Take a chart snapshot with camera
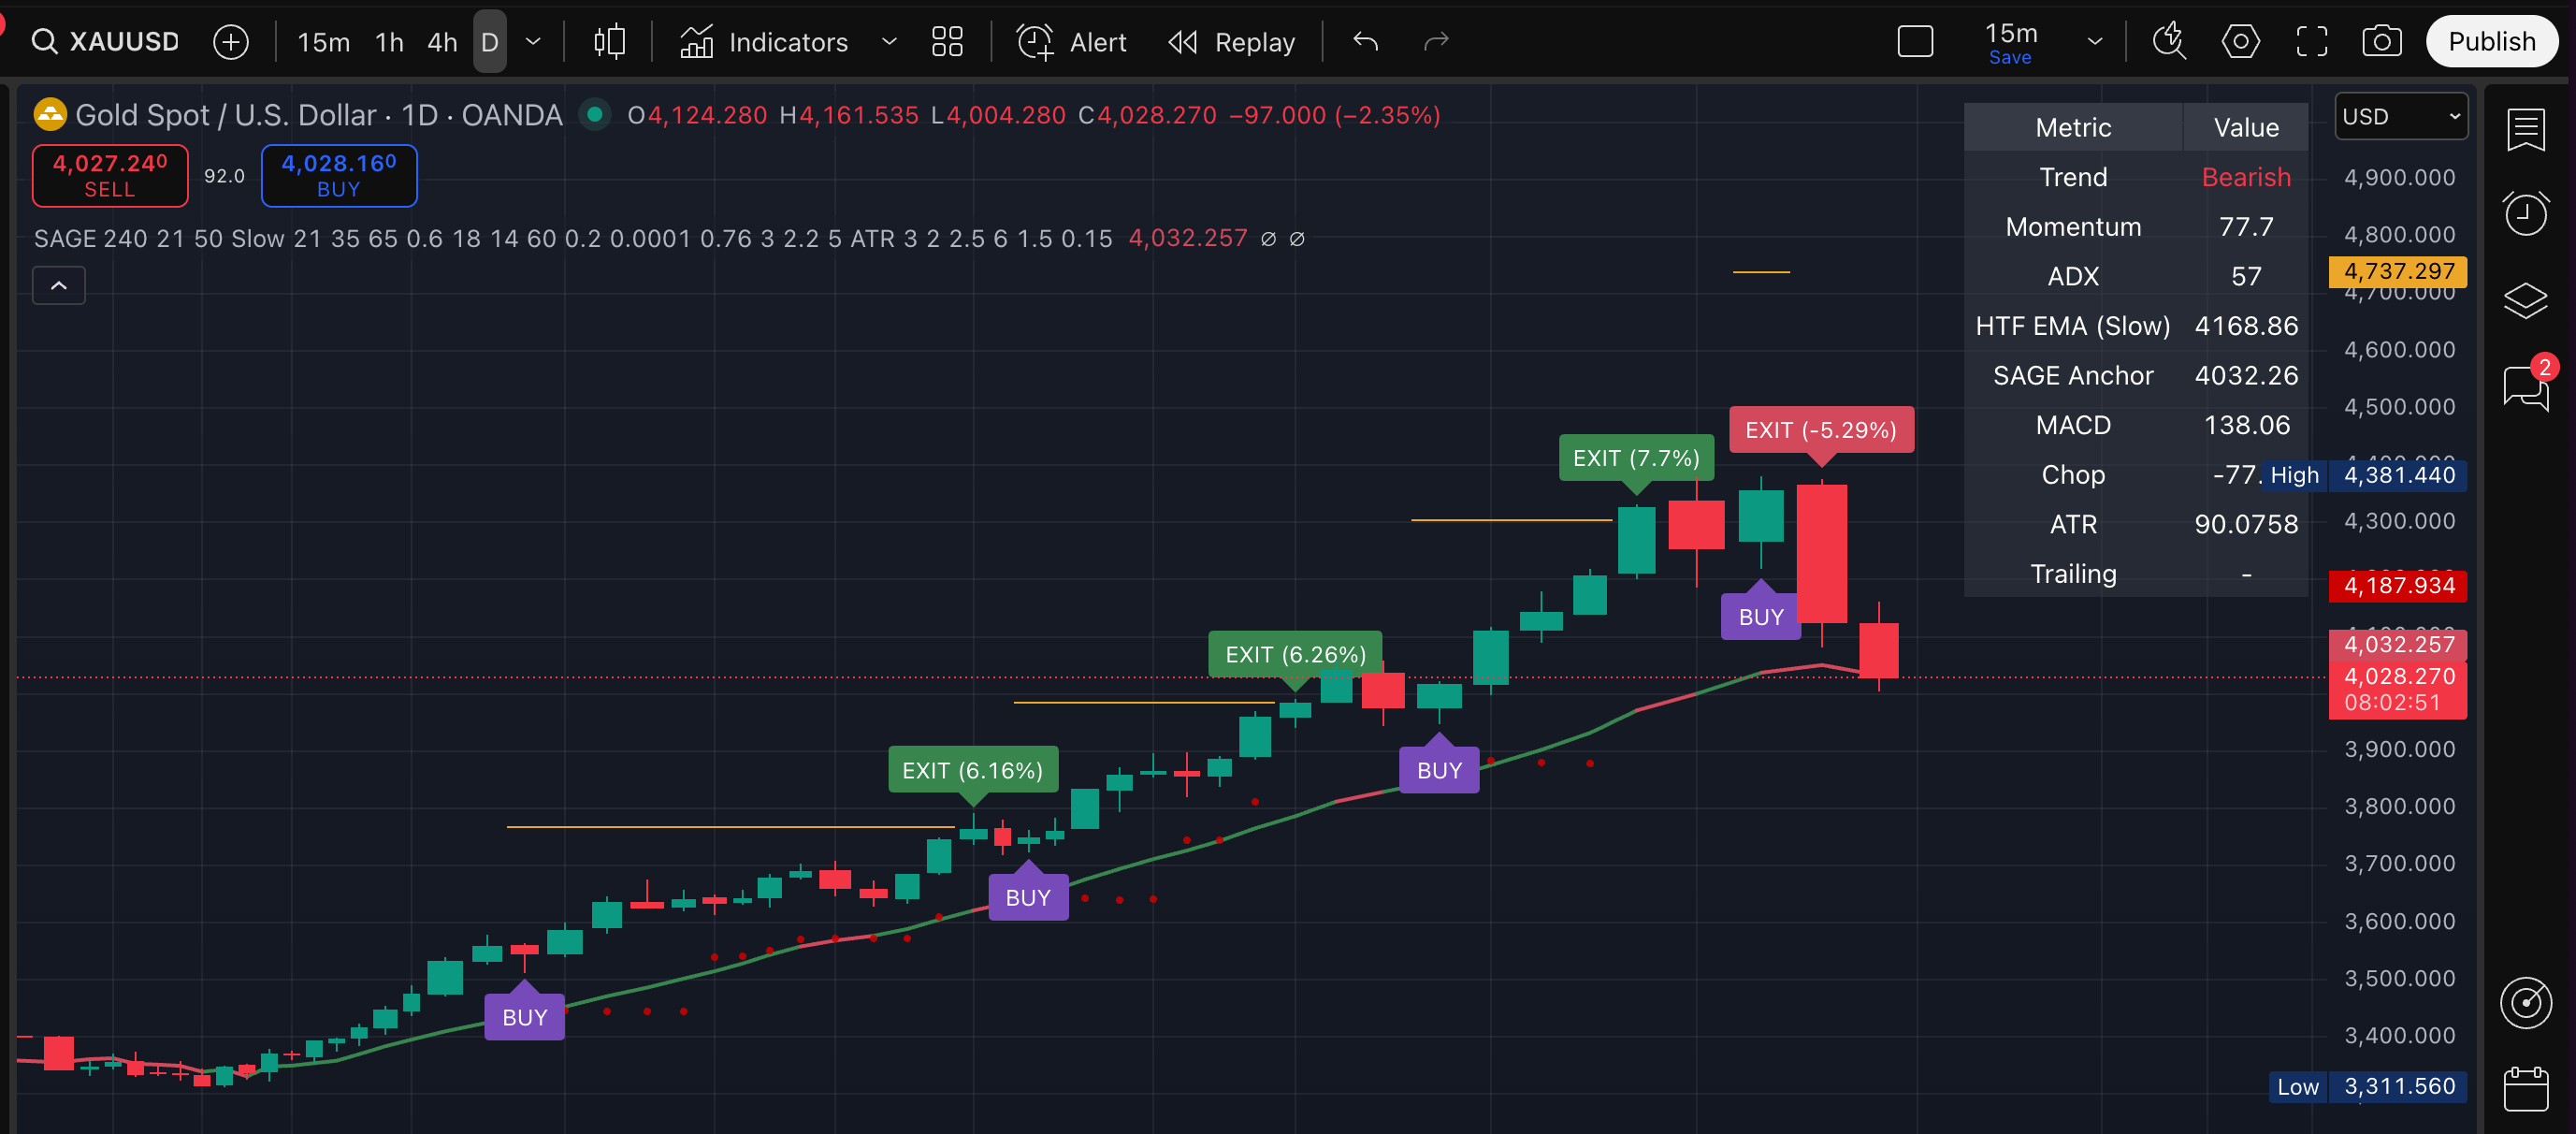Screen dimensions: 2576x1134 click(2382, 41)
